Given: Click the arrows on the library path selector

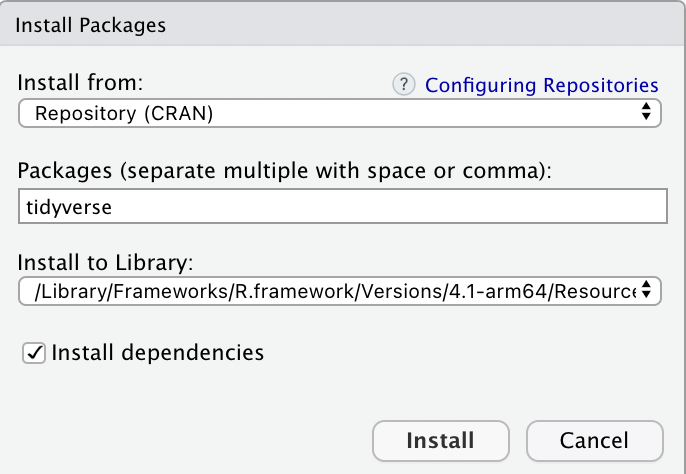Looking at the screenshot, I should [646, 289].
